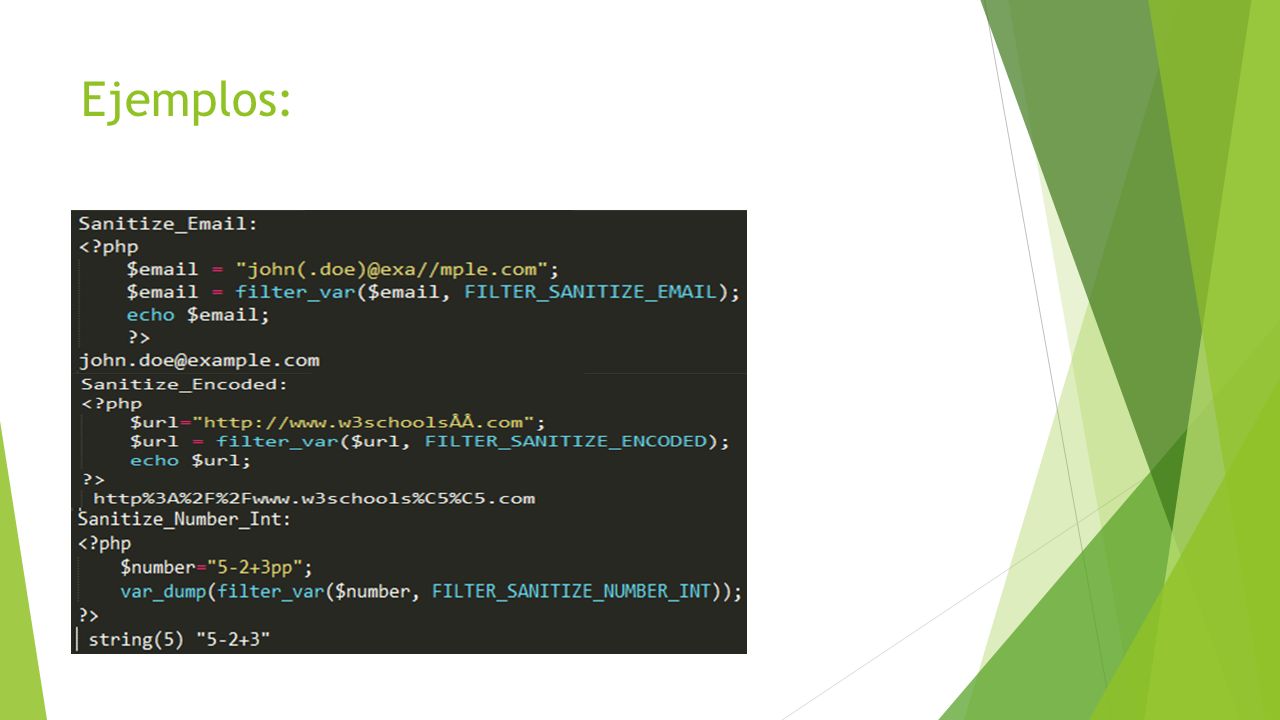
Task: Click the 'string(5) "5-2+3"' output line
Action: tap(180, 638)
